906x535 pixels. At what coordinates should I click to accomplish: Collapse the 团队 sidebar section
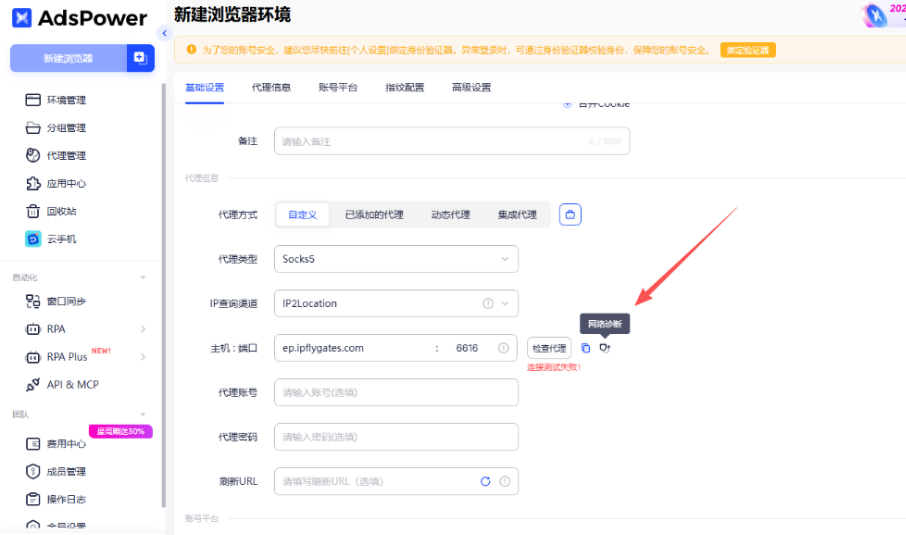[143, 414]
